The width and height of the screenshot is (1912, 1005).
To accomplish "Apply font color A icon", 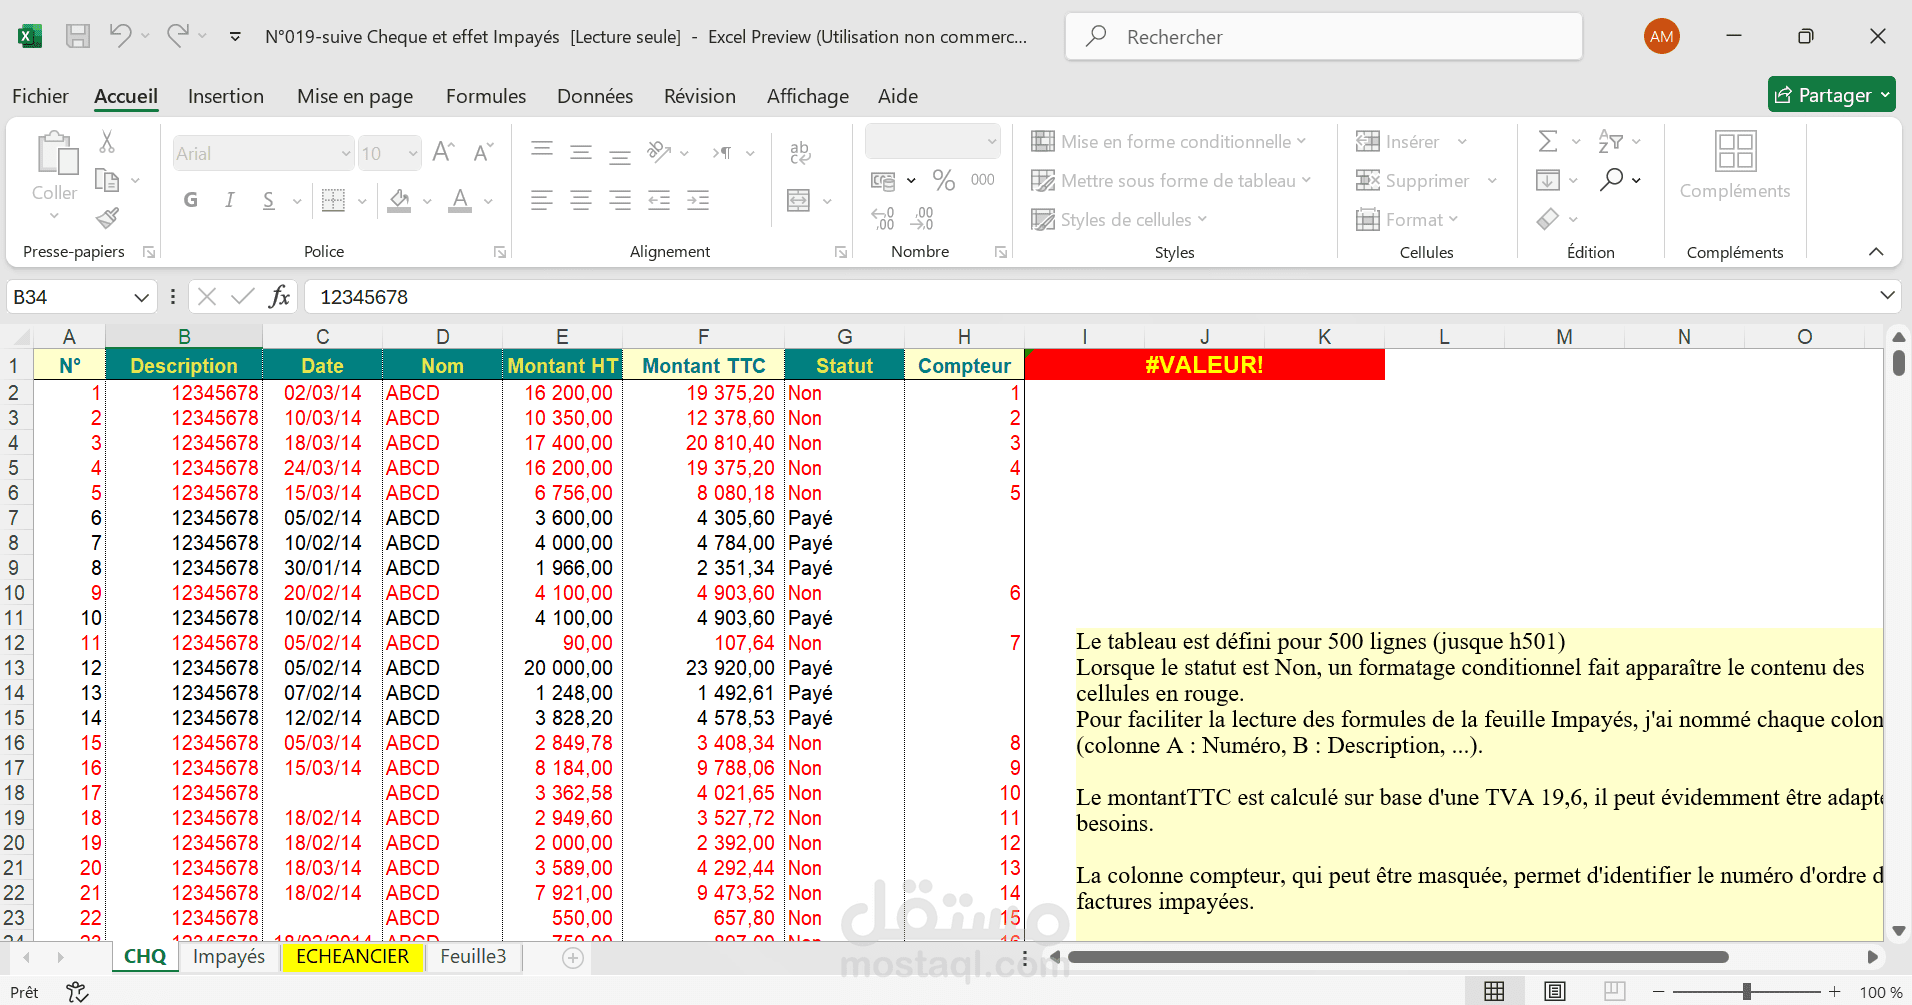I will 460,200.
